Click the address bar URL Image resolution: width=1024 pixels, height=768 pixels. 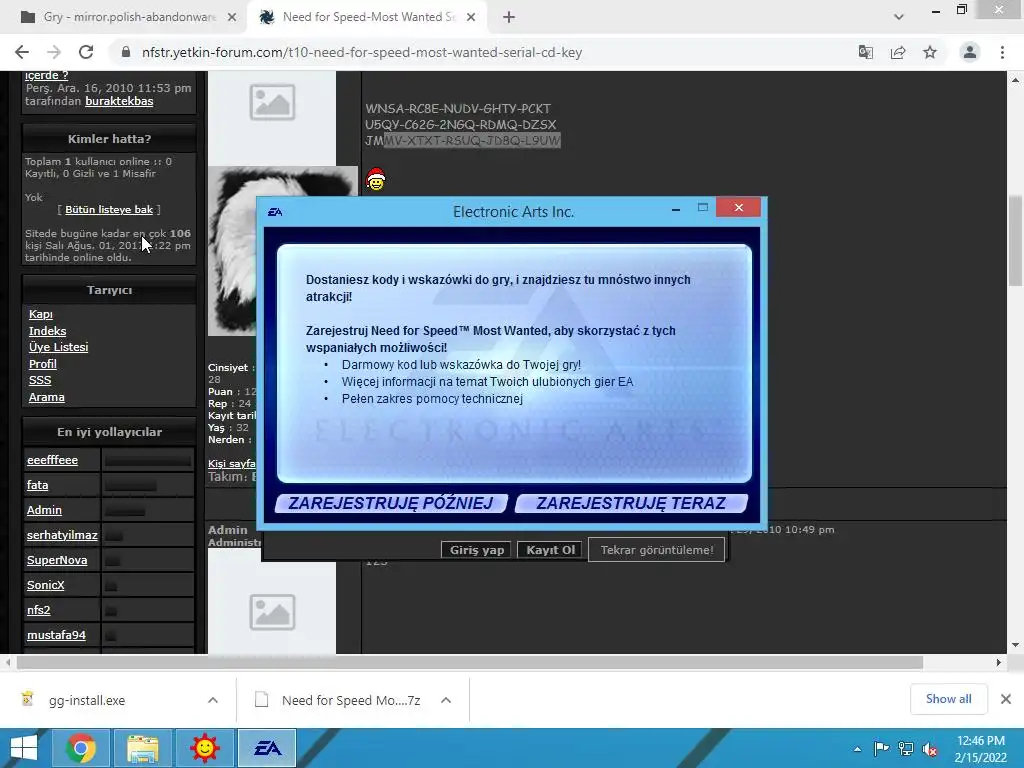tap(362, 52)
